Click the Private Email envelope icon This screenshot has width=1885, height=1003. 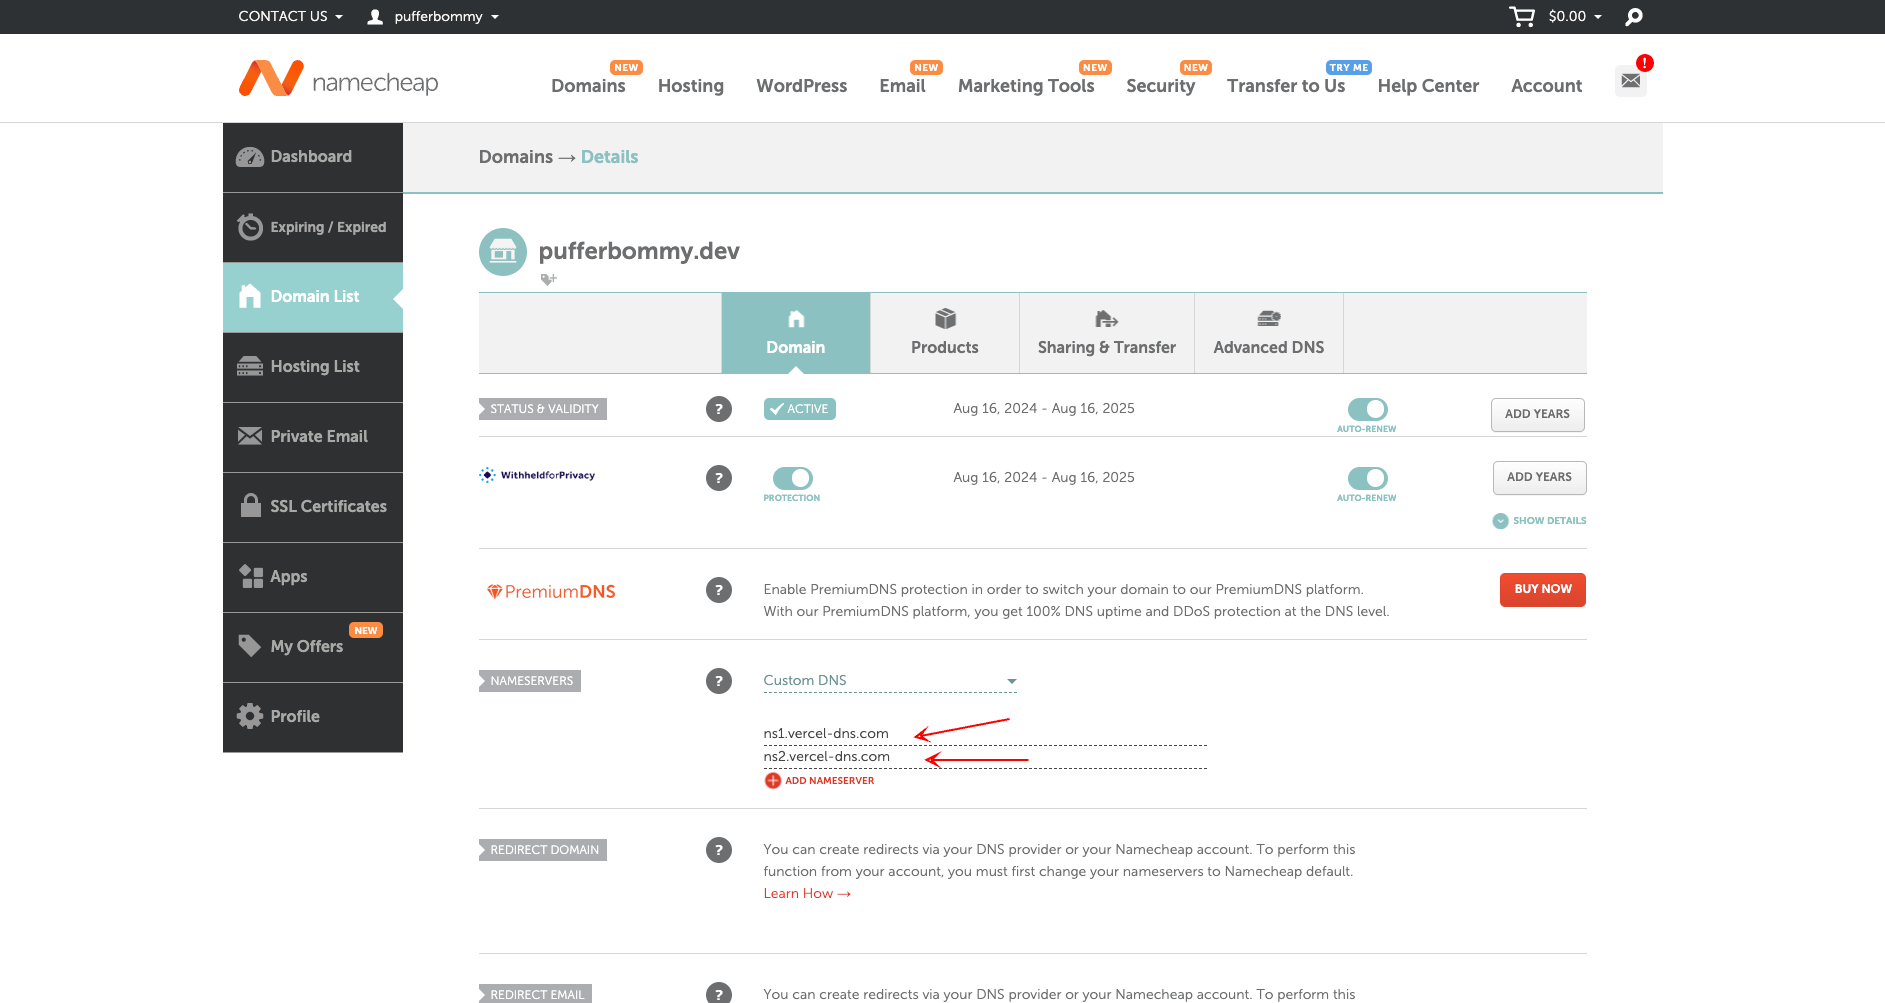click(x=250, y=436)
